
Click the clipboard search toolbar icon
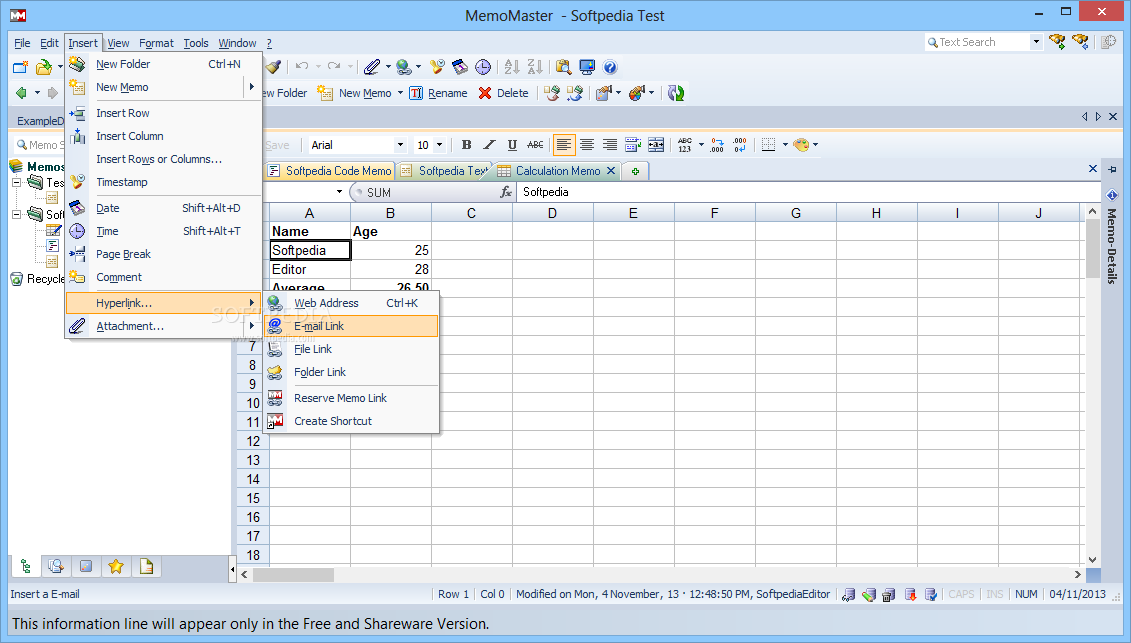[563, 67]
